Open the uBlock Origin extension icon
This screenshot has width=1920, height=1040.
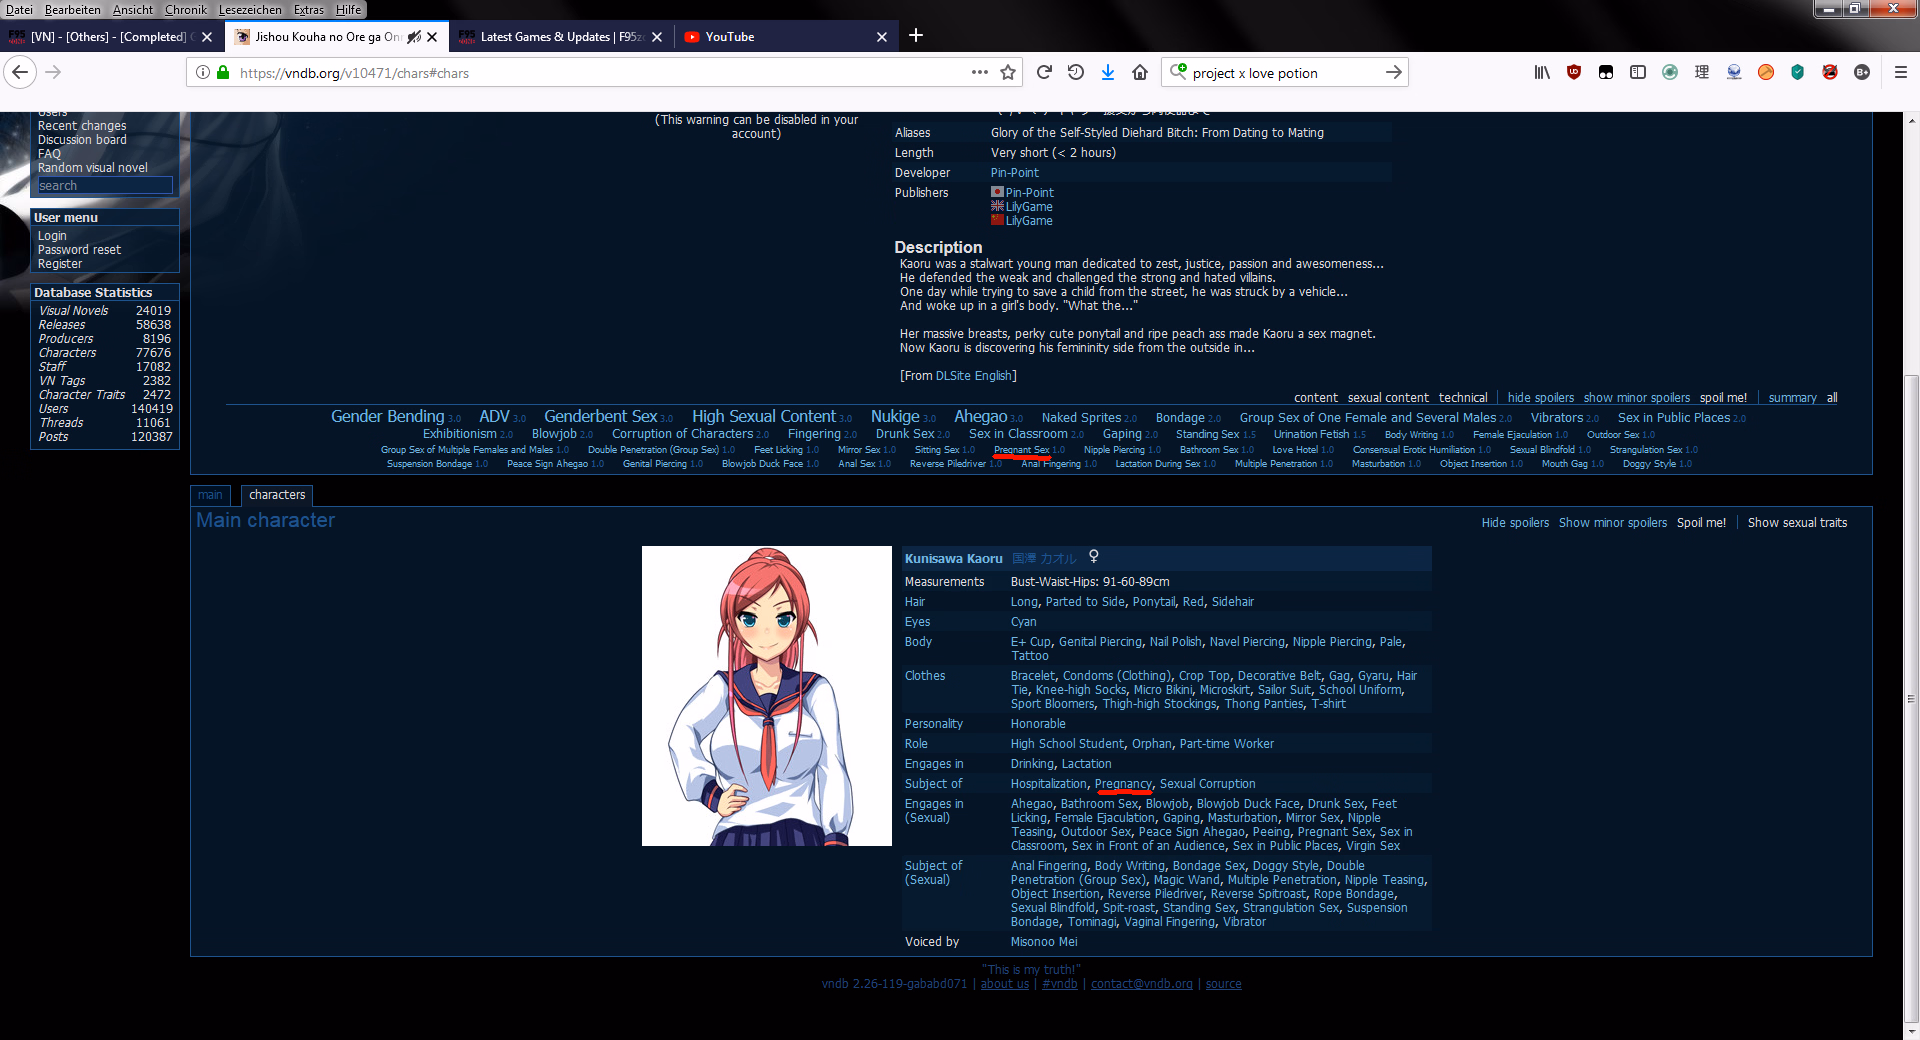[x=1574, y=72]
